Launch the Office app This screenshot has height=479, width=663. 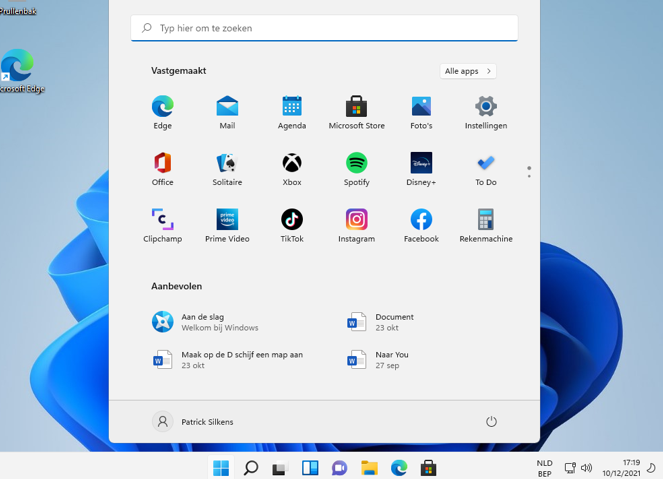click(x=162, y=169)
